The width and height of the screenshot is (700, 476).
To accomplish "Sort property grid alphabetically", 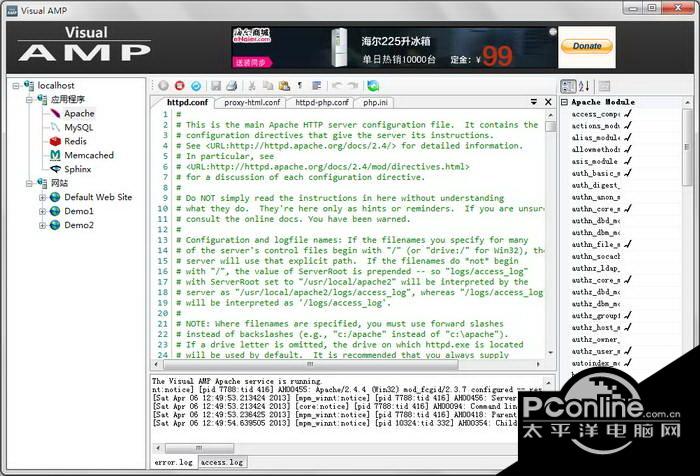I will point(584,86).
